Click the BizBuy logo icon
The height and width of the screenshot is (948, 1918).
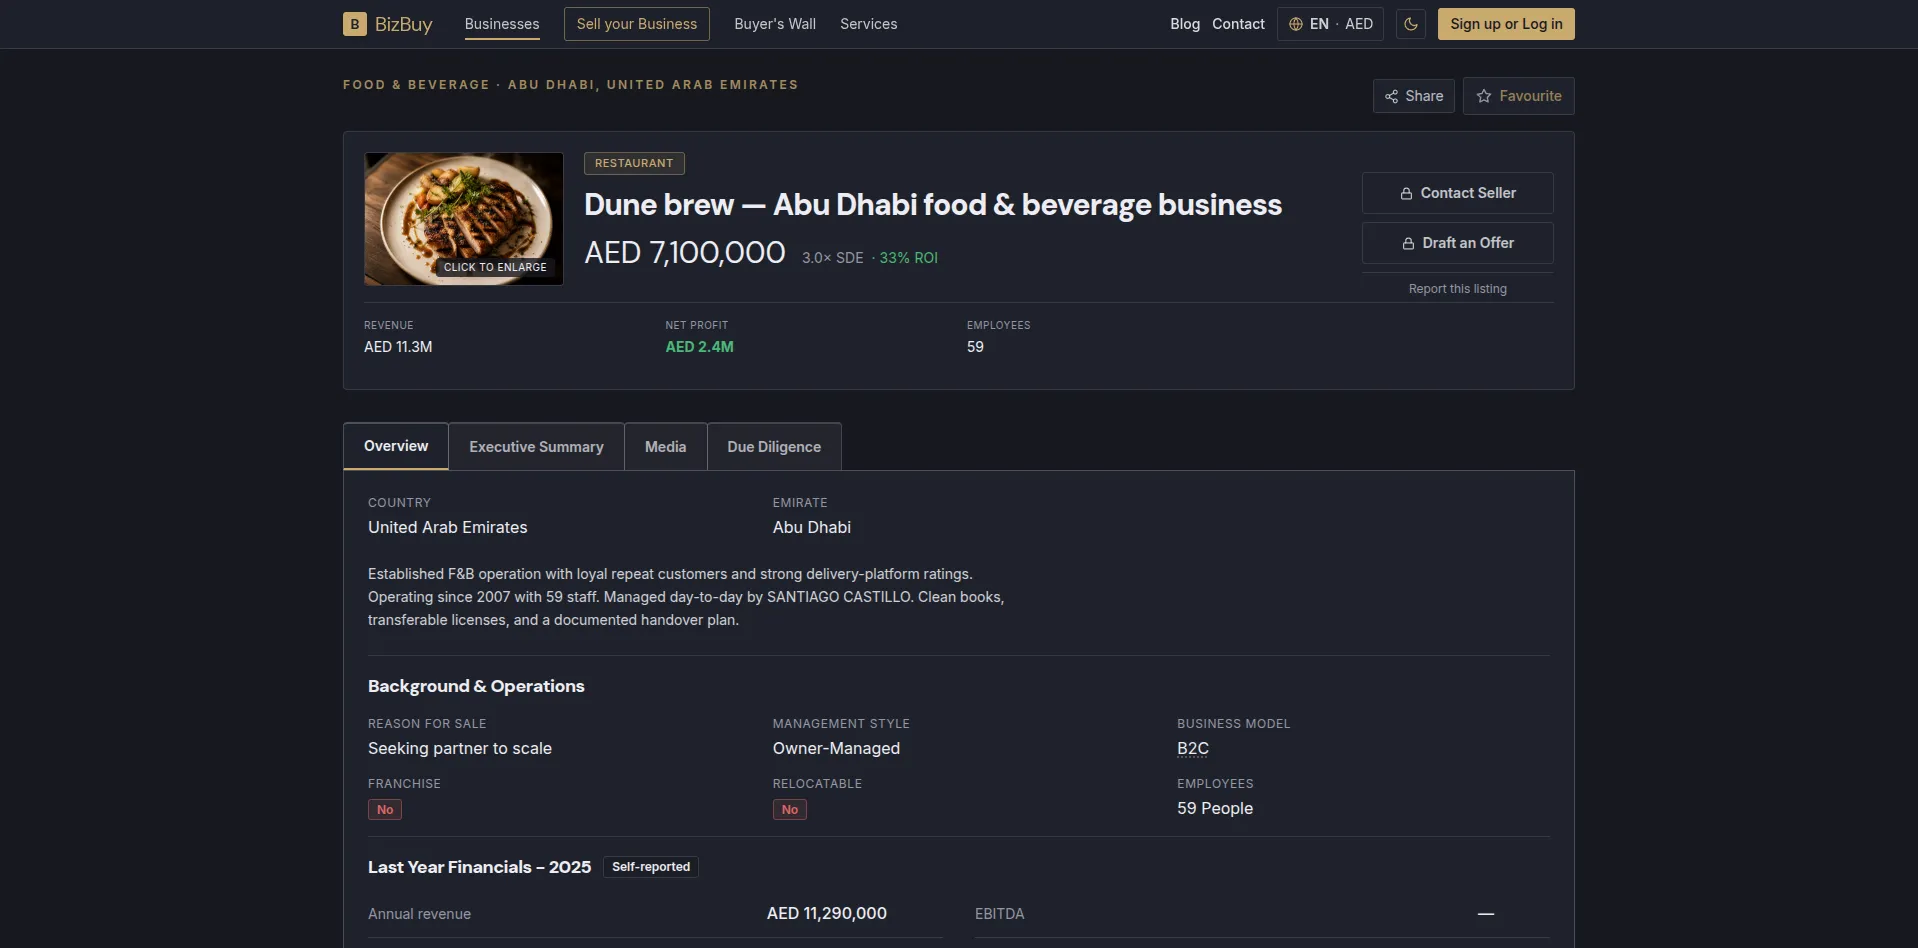click(354, 24)
